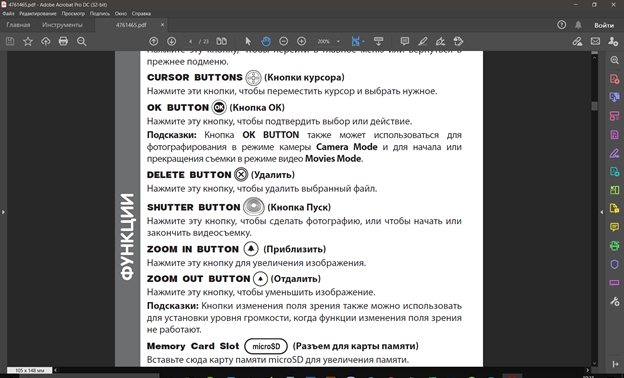Click the expand sidebar icon at bottom right
The image size is (624, 378).
coord(614,364)
